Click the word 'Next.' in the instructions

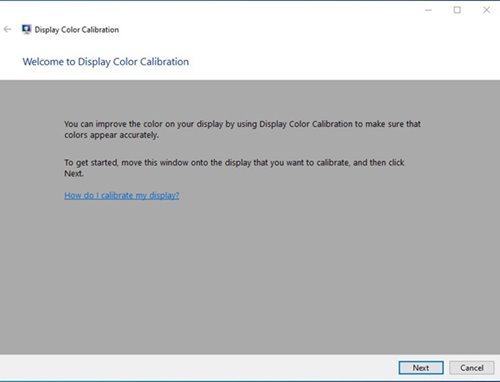[x=74, y=174]
